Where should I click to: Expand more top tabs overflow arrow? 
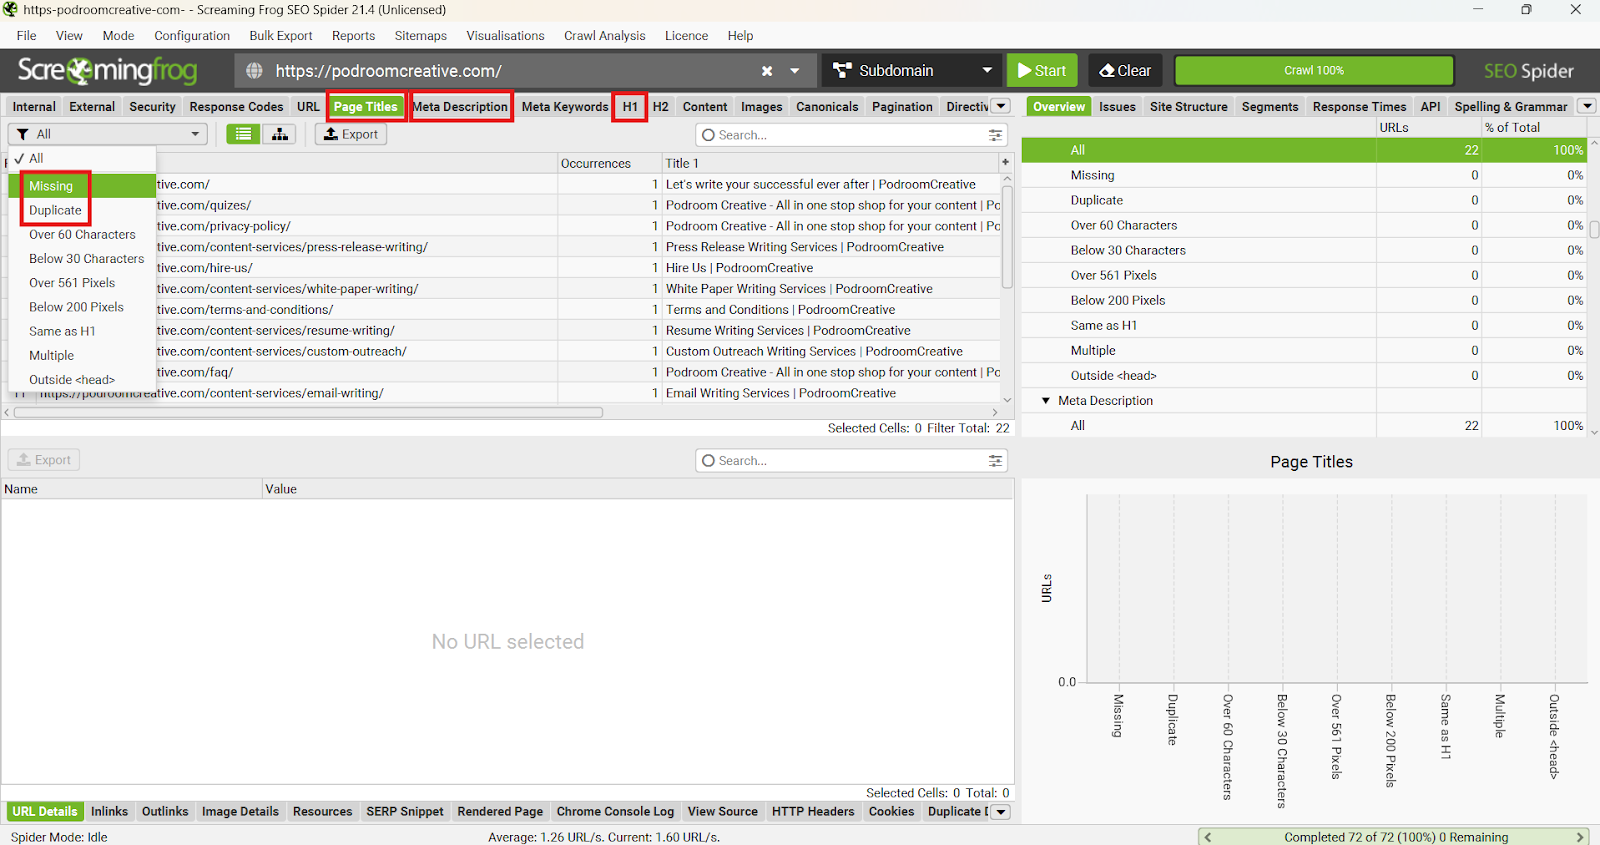1001,106
